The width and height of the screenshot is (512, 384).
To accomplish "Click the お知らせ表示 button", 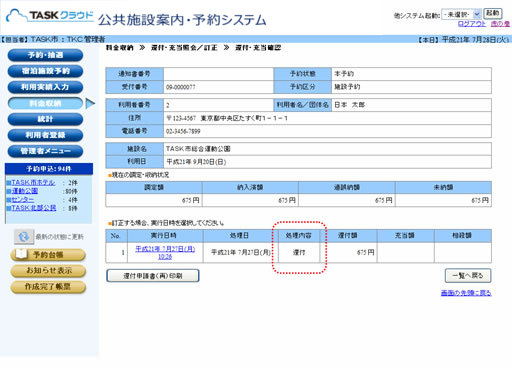I will click(48, 271).
